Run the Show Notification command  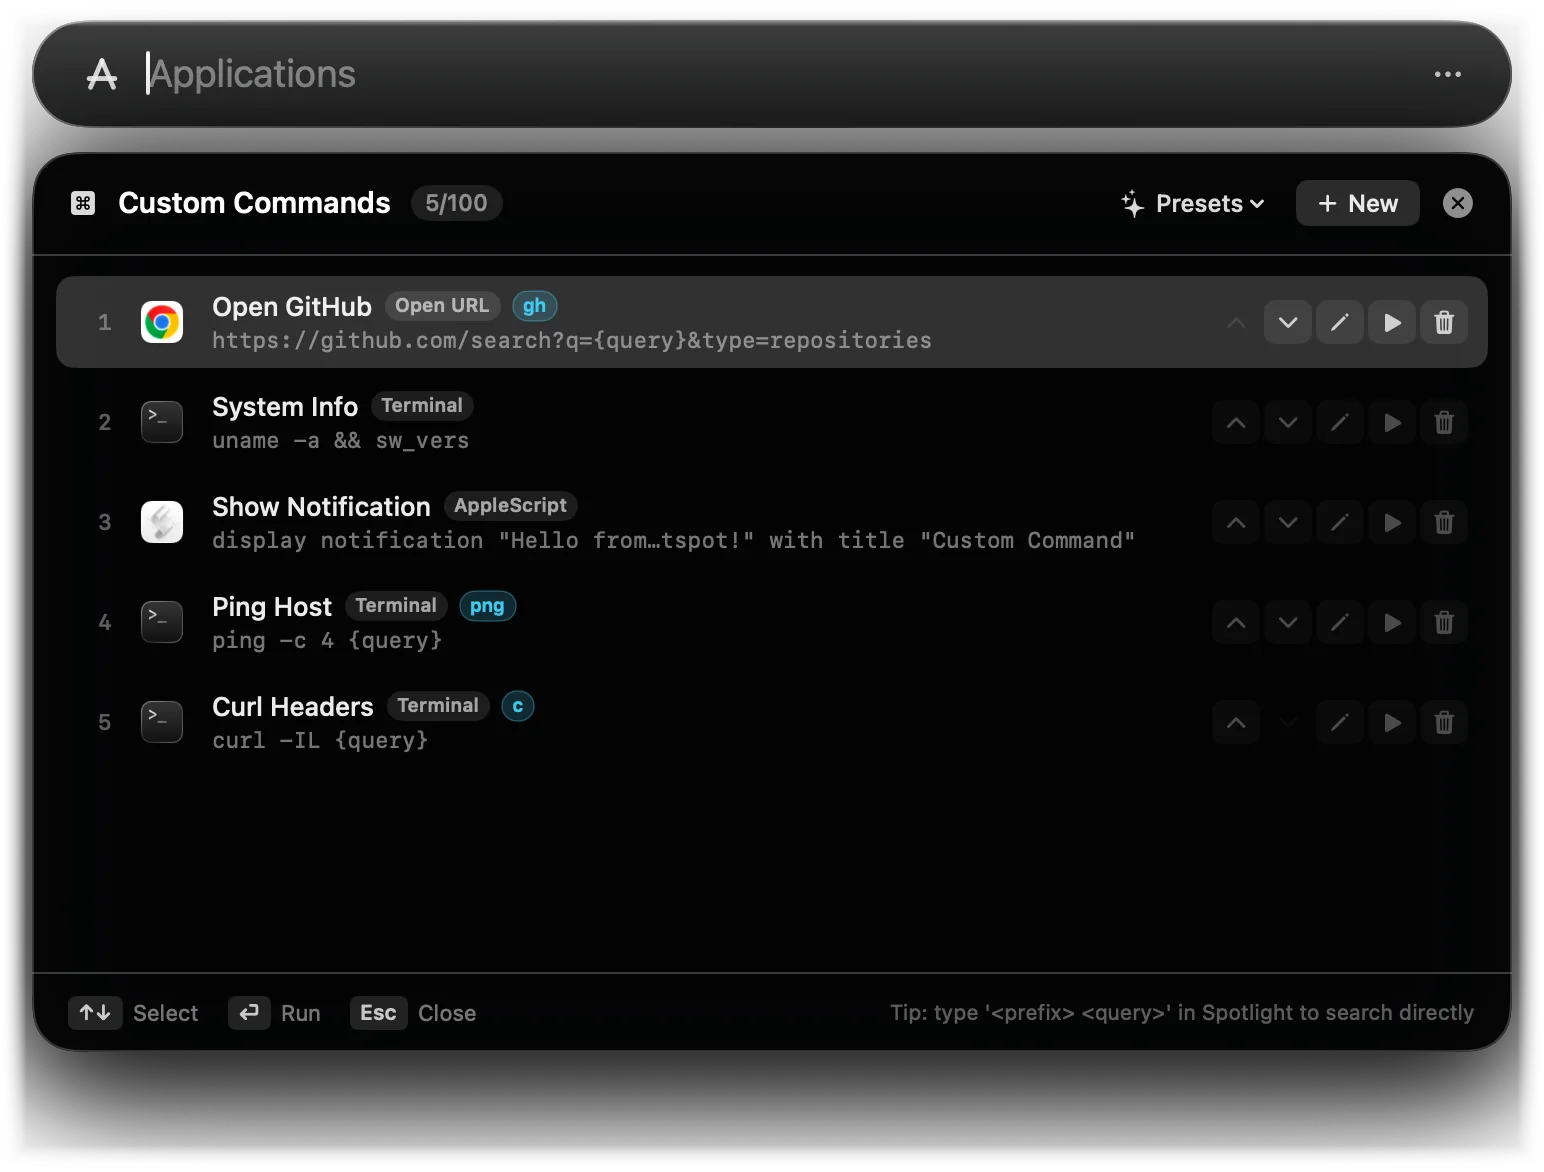tap(1392, 522)
